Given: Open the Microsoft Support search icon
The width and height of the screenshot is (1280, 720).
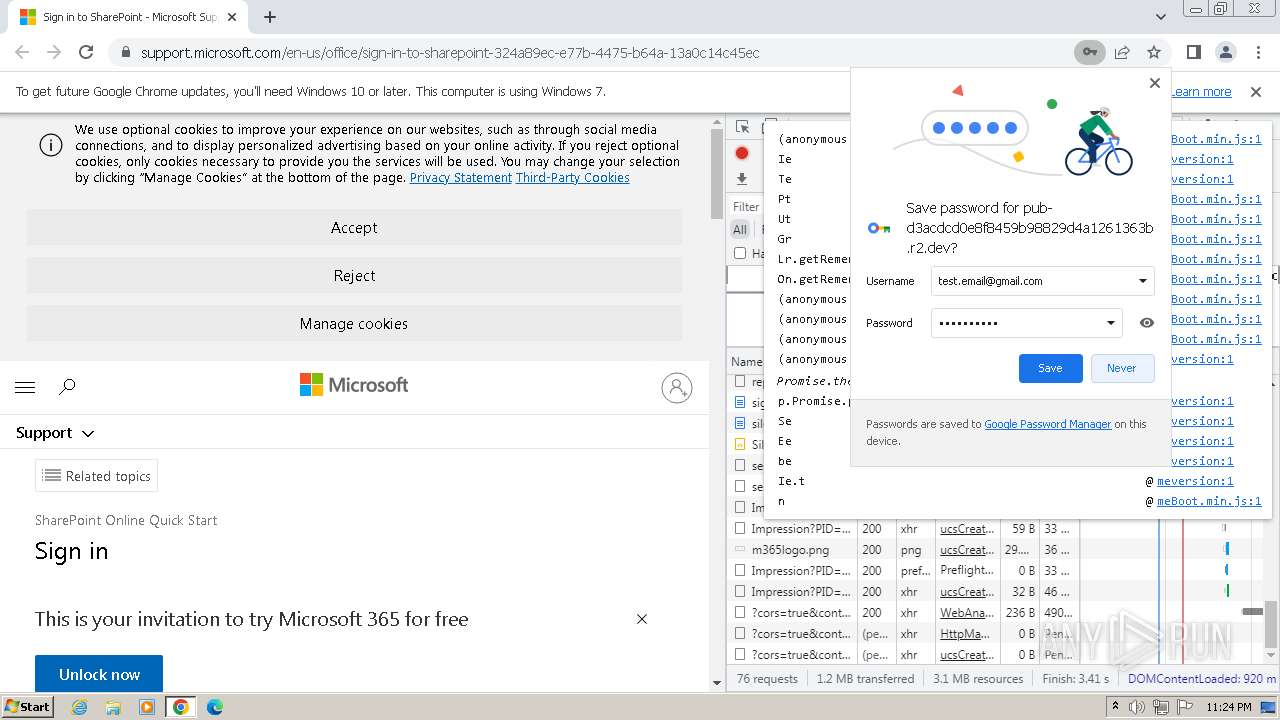Looking at the screenshot, I should pos(67,387).
